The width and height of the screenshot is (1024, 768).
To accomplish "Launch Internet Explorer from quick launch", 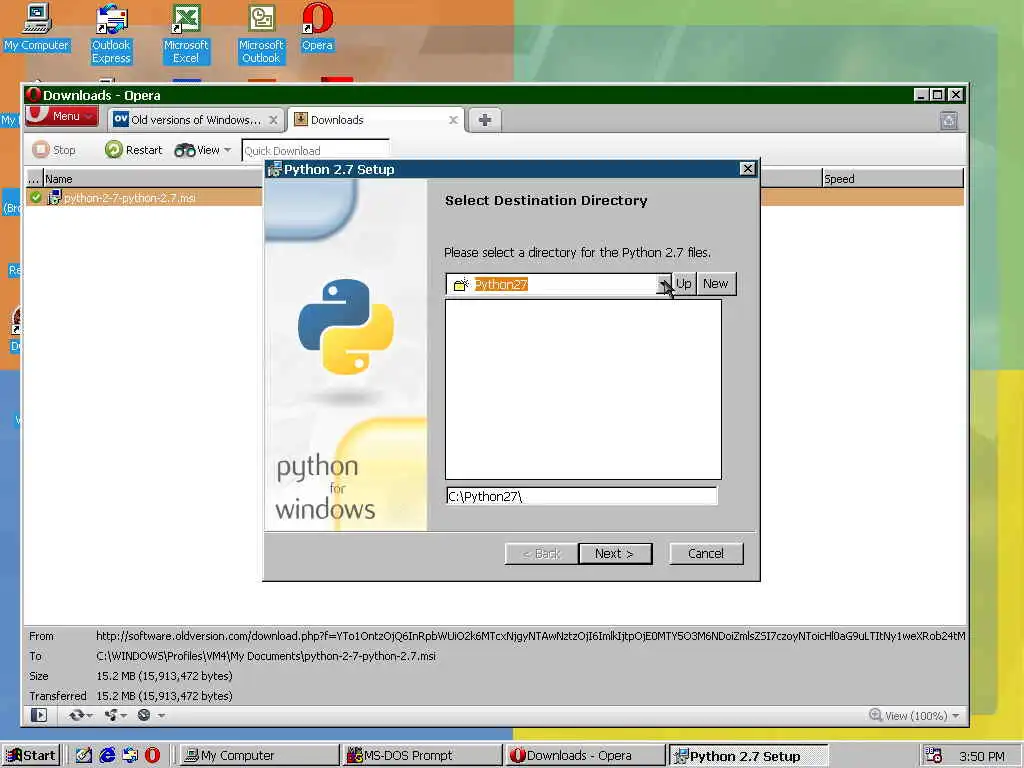I will coord(107,756).
